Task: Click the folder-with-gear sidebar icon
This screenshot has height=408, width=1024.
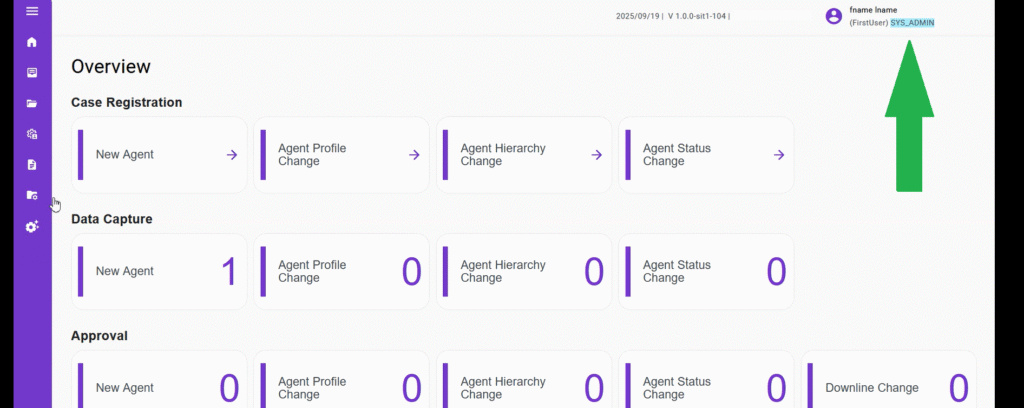Action: pyautogui.click(x=32, y=195)
